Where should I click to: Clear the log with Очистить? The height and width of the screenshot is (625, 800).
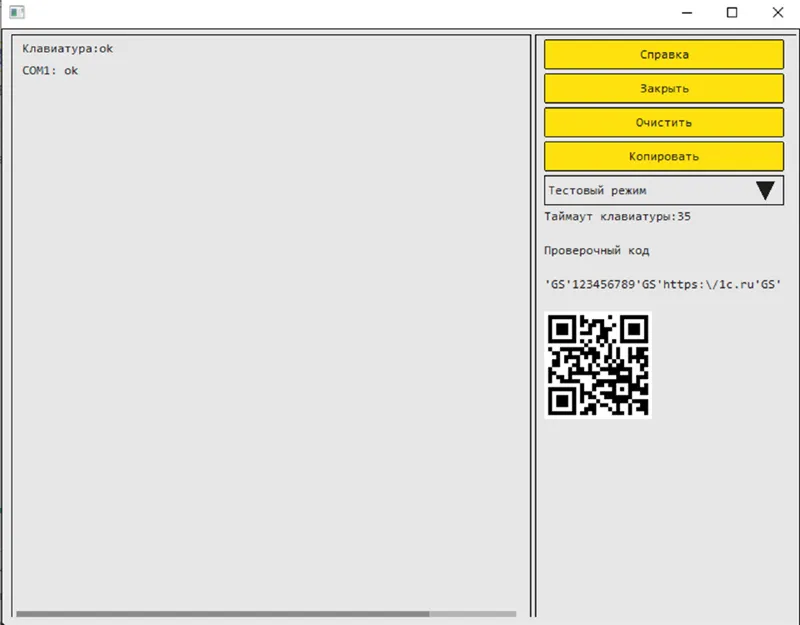click(x=664, y=122)
